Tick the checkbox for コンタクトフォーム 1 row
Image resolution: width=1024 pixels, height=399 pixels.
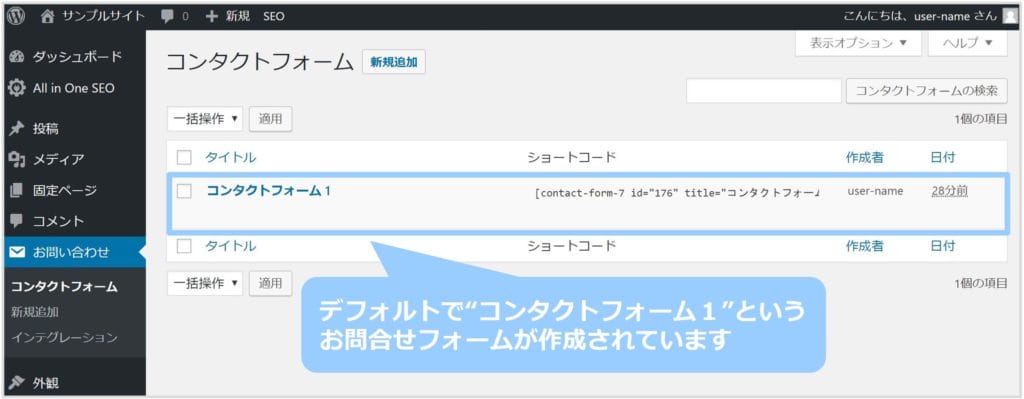[x=184, y=191]
